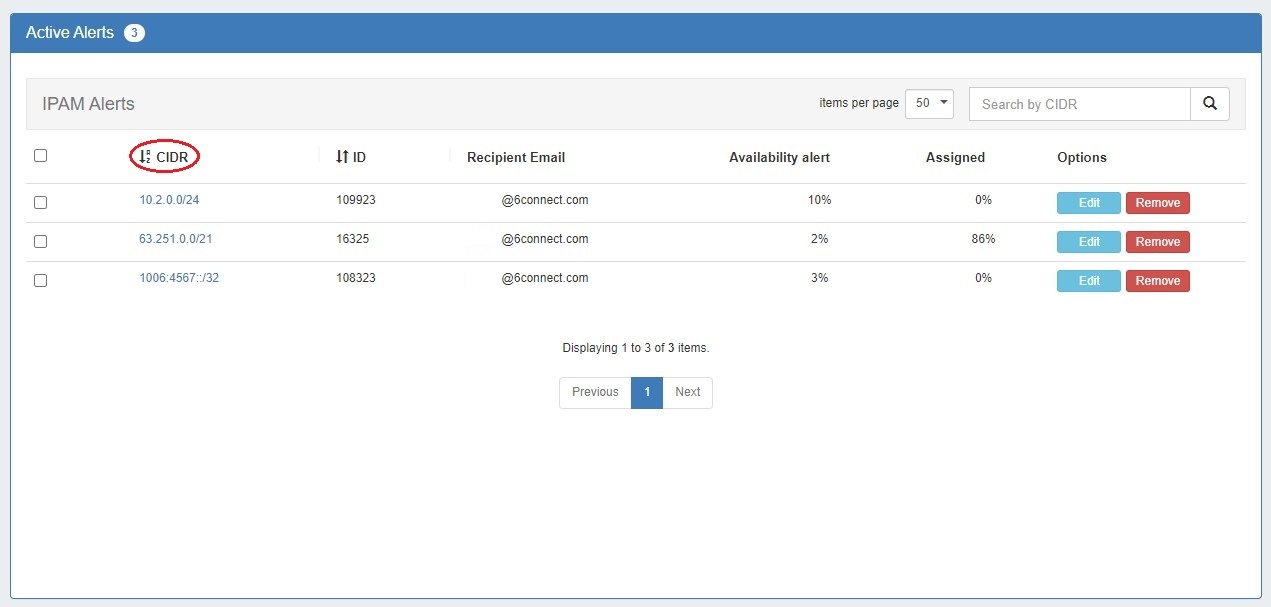The image size is (1271, 607).
Task: Click into the Search by CIDR field
Action: point(1079,104)
